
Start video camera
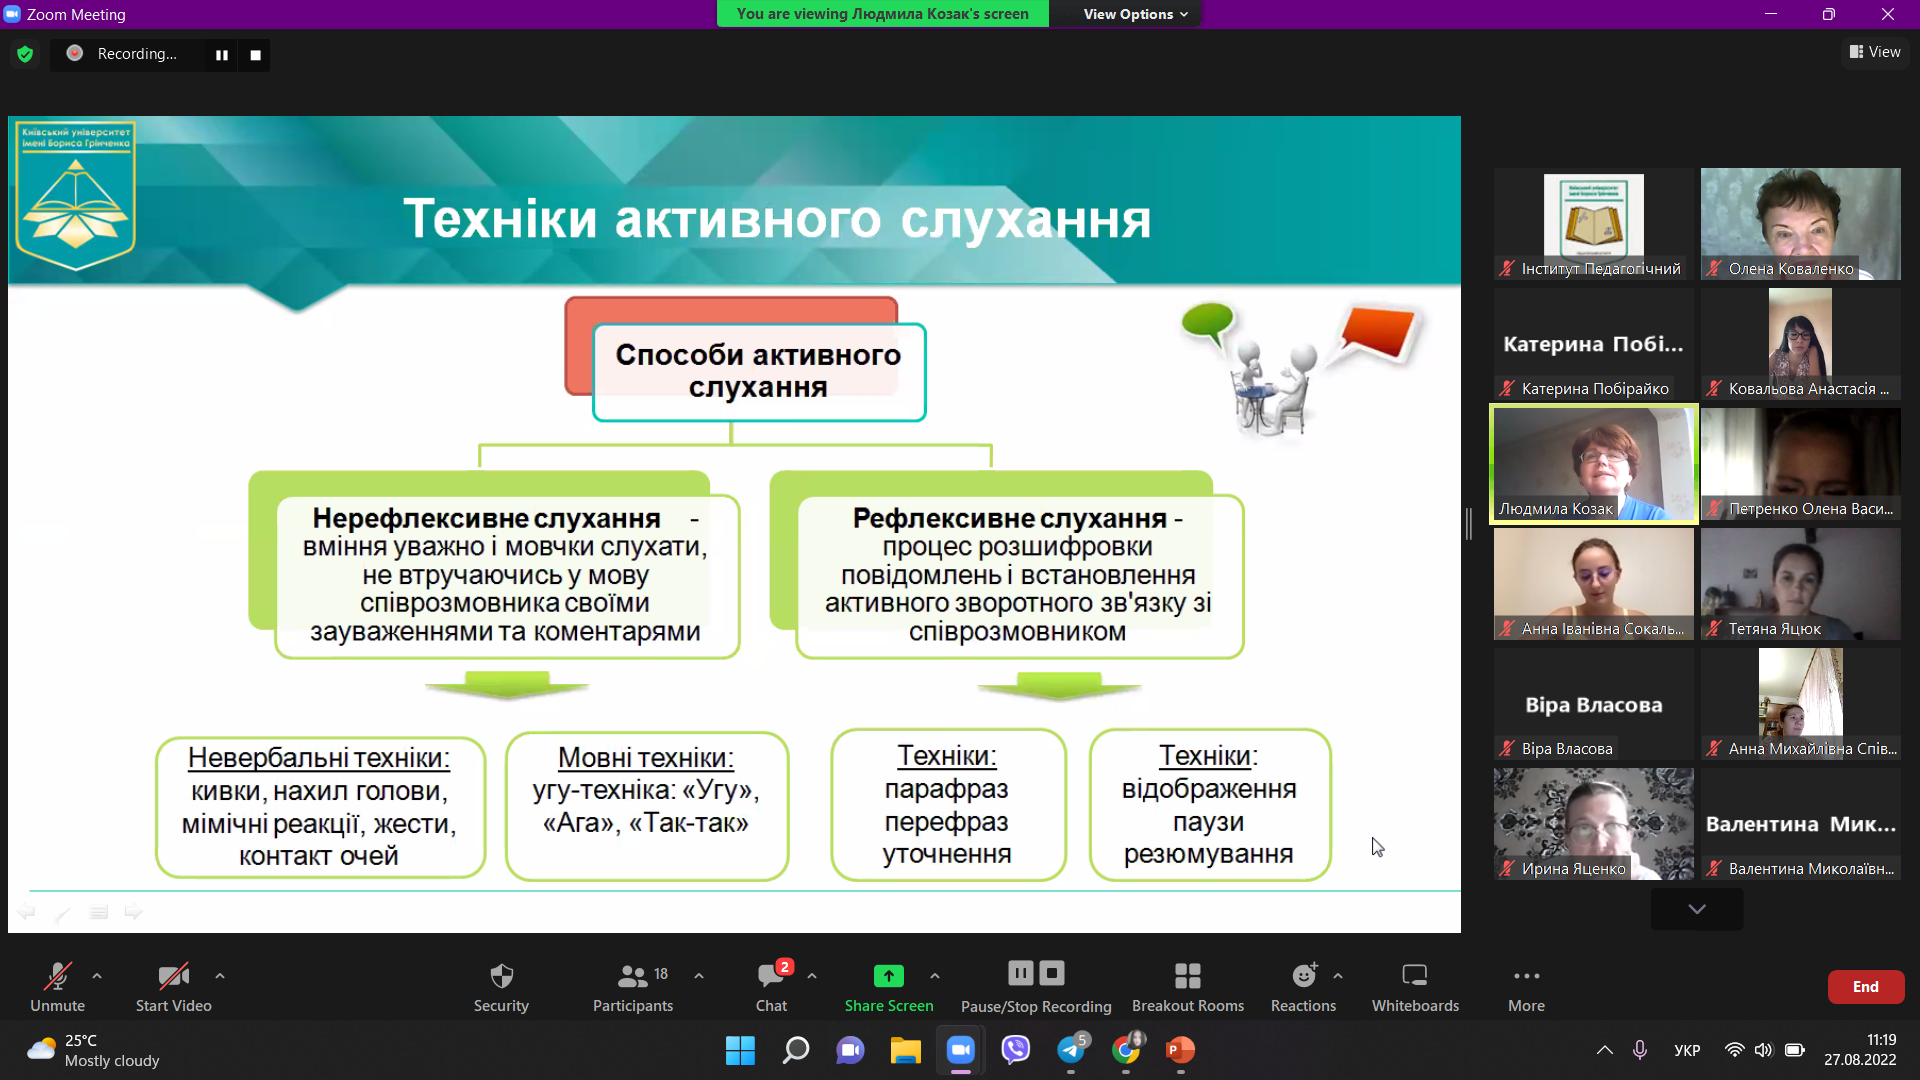pyautogui.click(x=173, y=985)
